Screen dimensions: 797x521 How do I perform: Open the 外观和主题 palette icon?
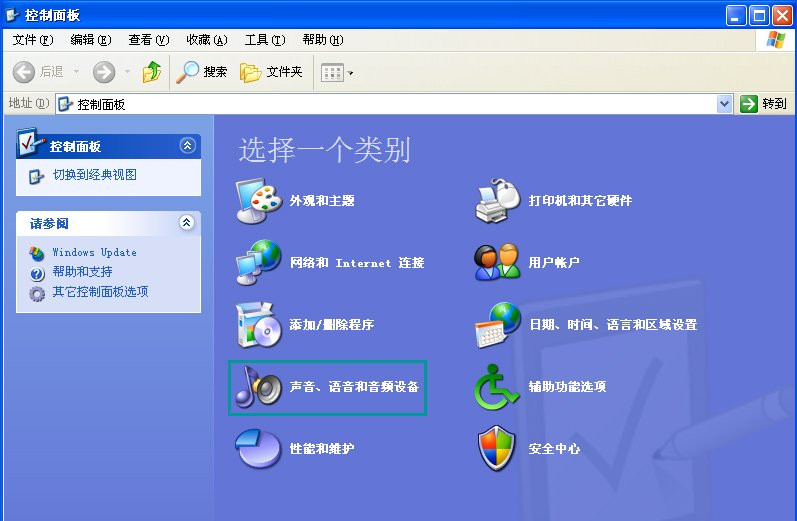click(x=258, y=201)
